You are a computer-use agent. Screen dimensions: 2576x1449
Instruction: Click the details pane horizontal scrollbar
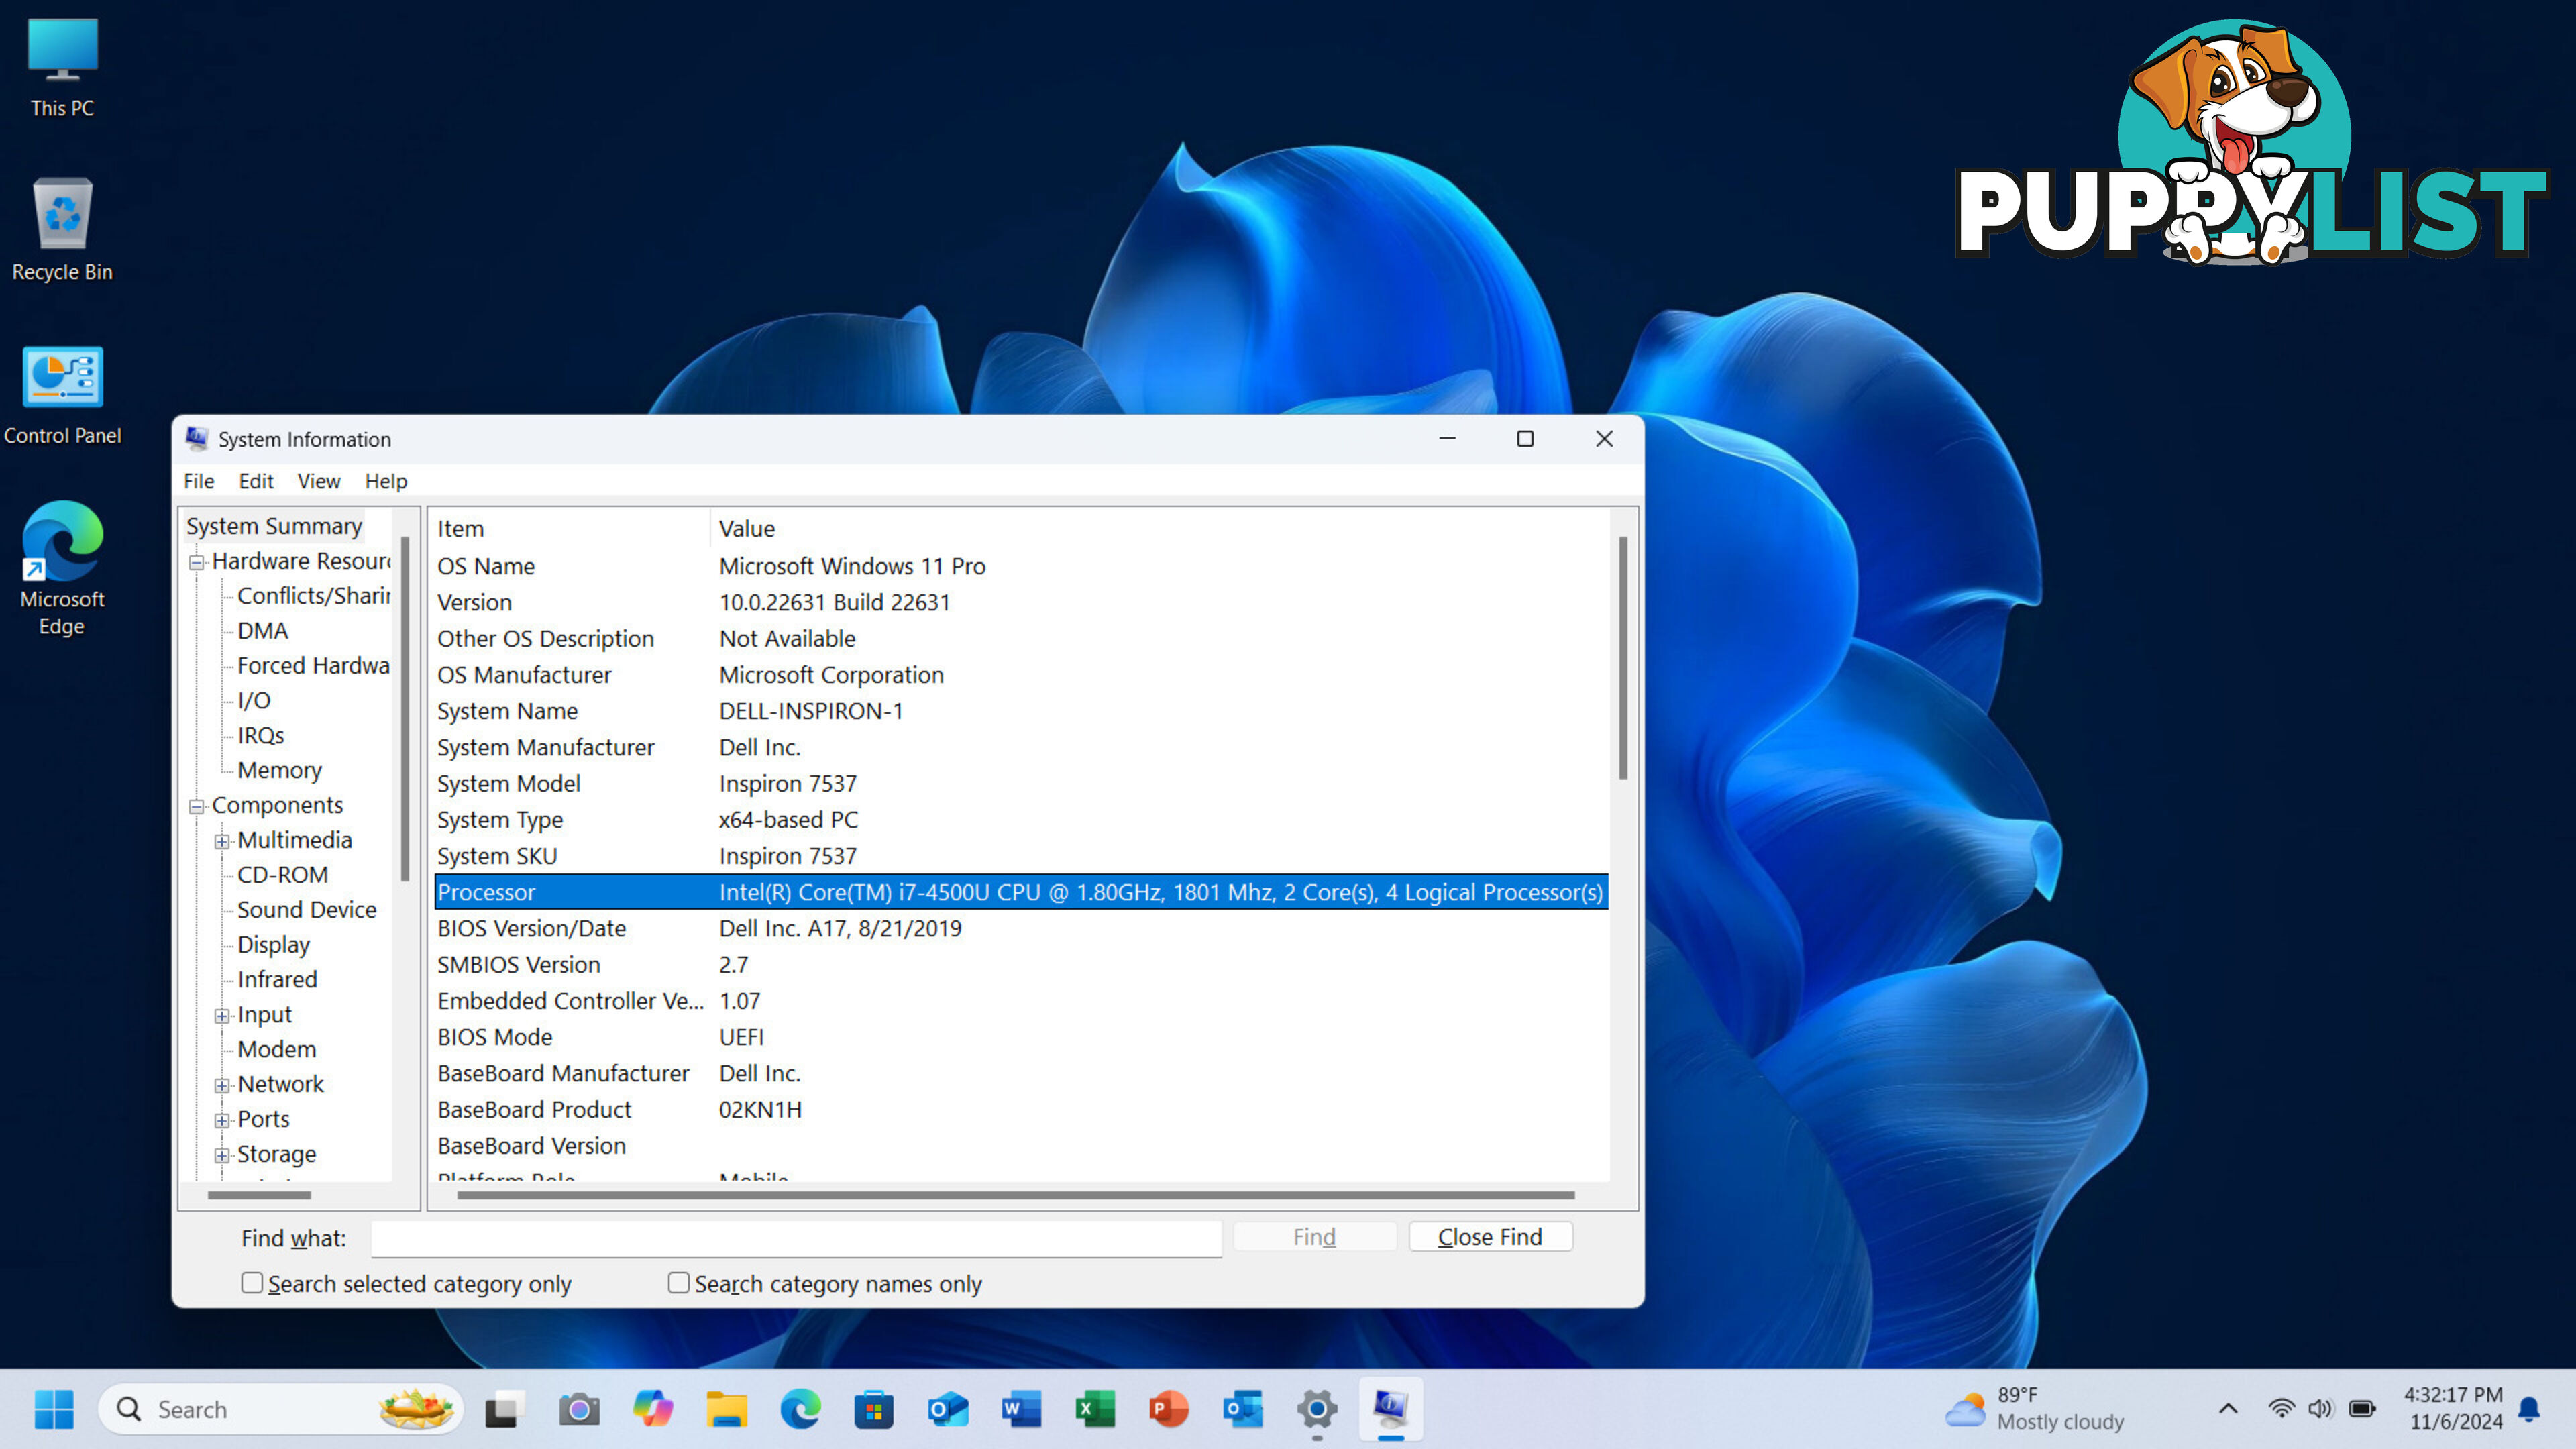(x=1015, y=1195)
